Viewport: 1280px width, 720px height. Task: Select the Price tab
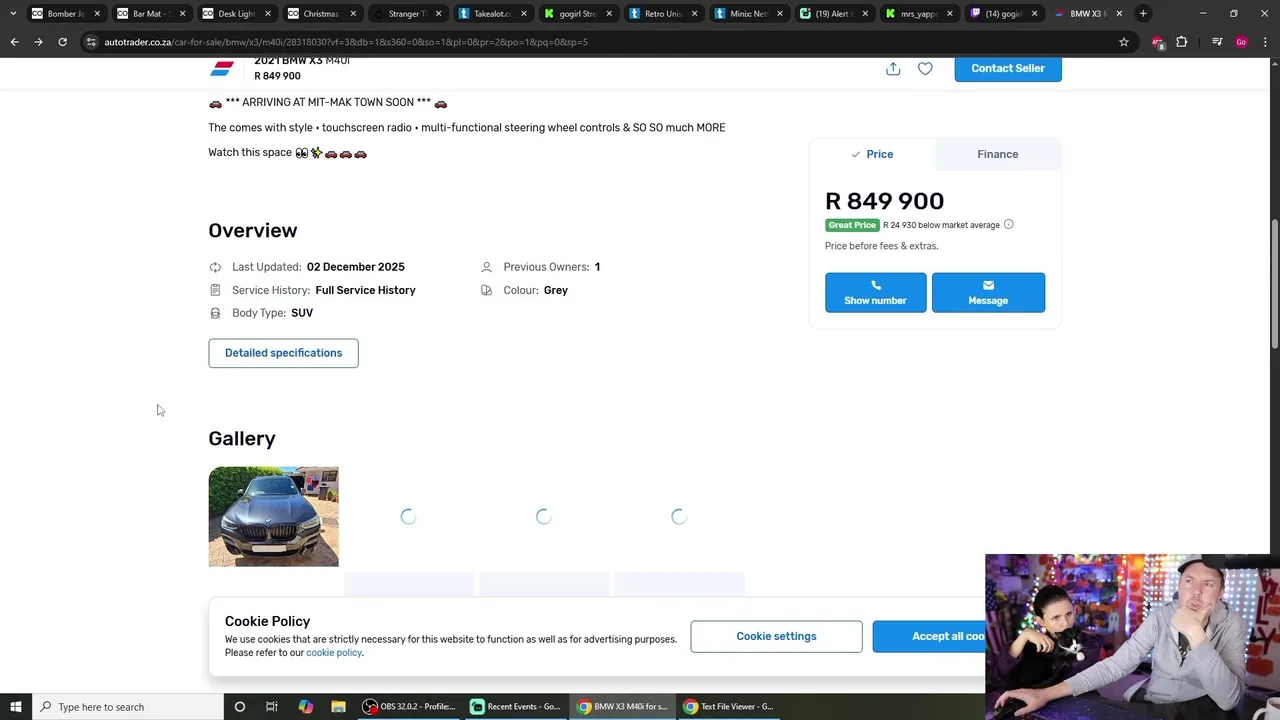click(x=872, y=154)
